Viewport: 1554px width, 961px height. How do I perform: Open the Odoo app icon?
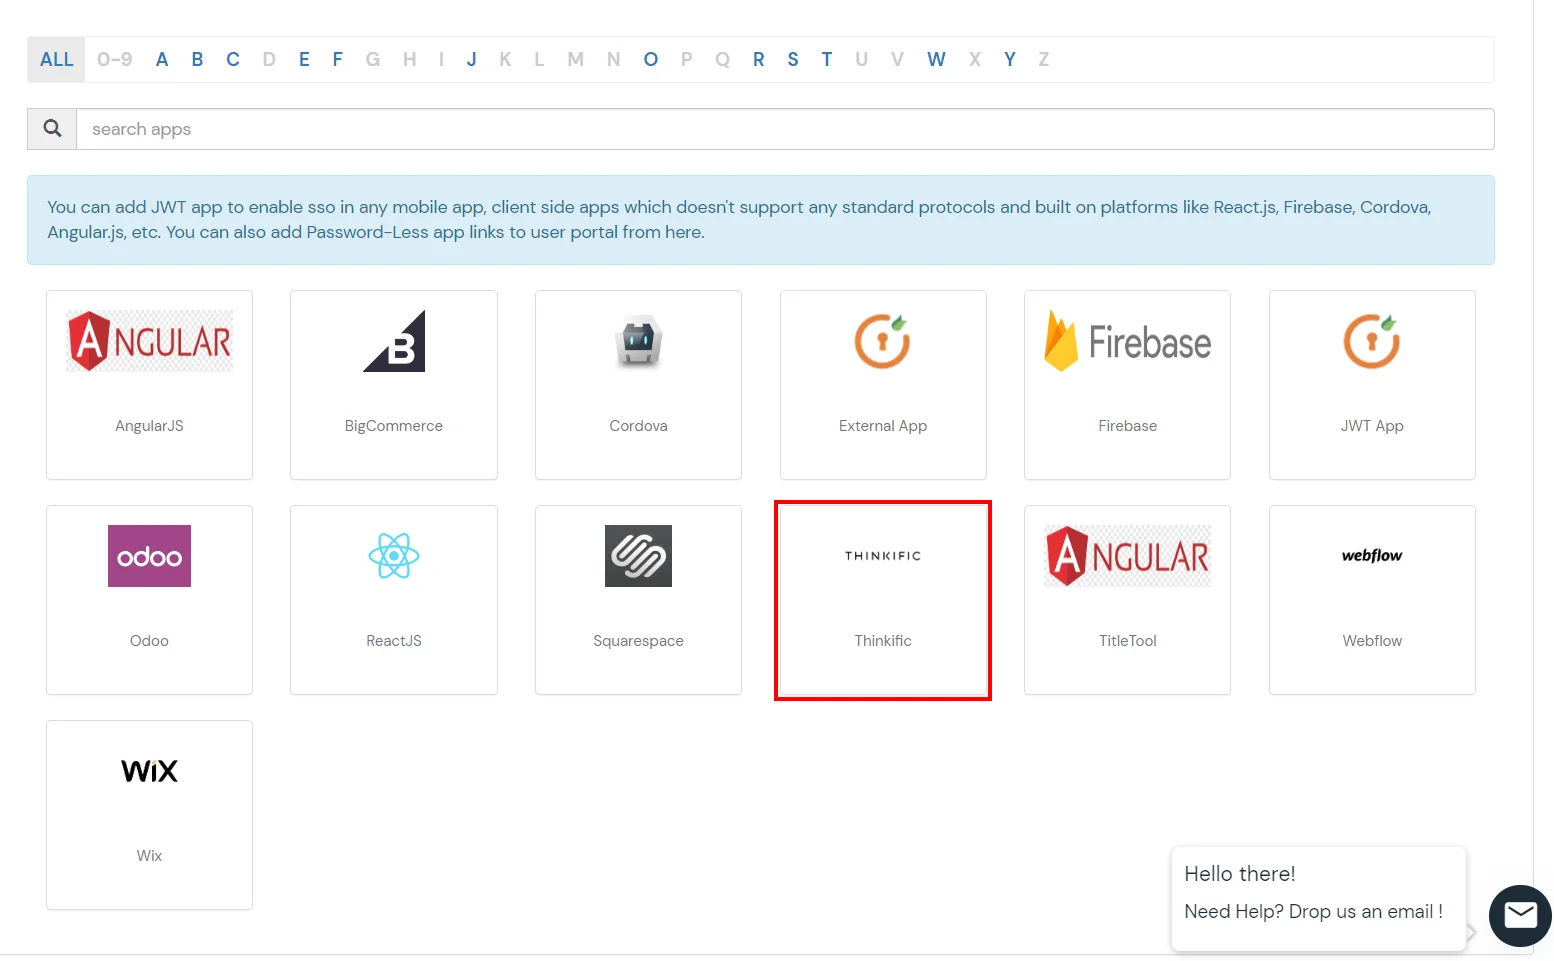click(149, 556)
